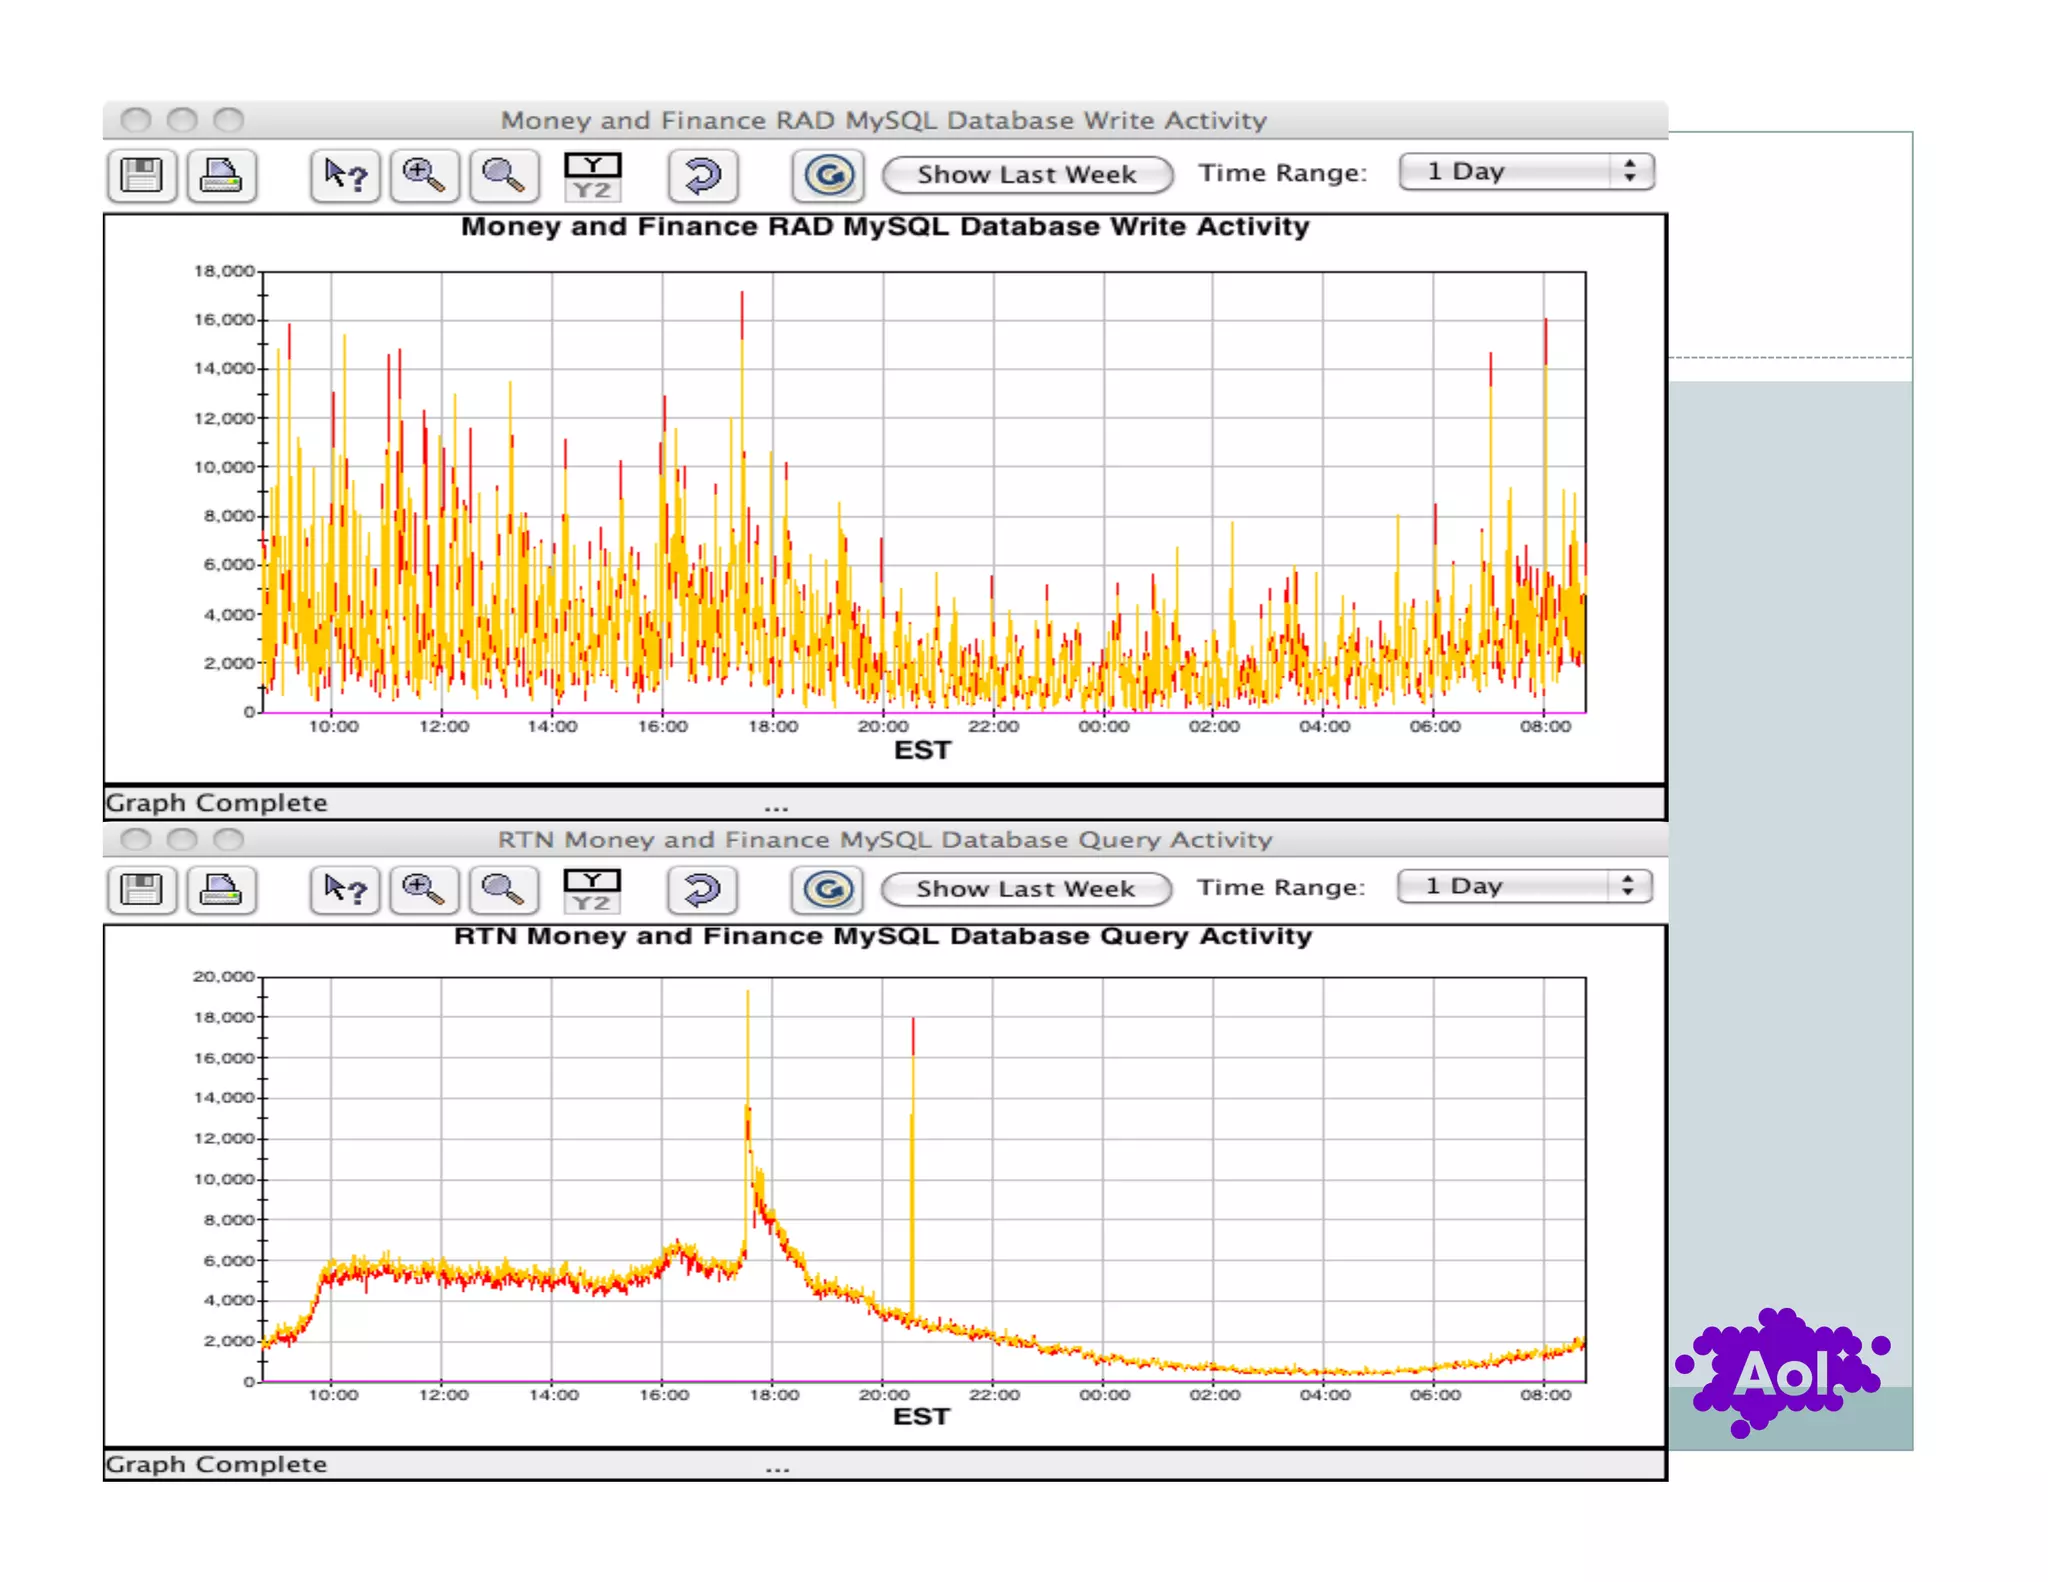The height and width of the screenshot is (1582, 2048).
Task: Click Time Range label in Query Activity window
Action: [1282, 887]
